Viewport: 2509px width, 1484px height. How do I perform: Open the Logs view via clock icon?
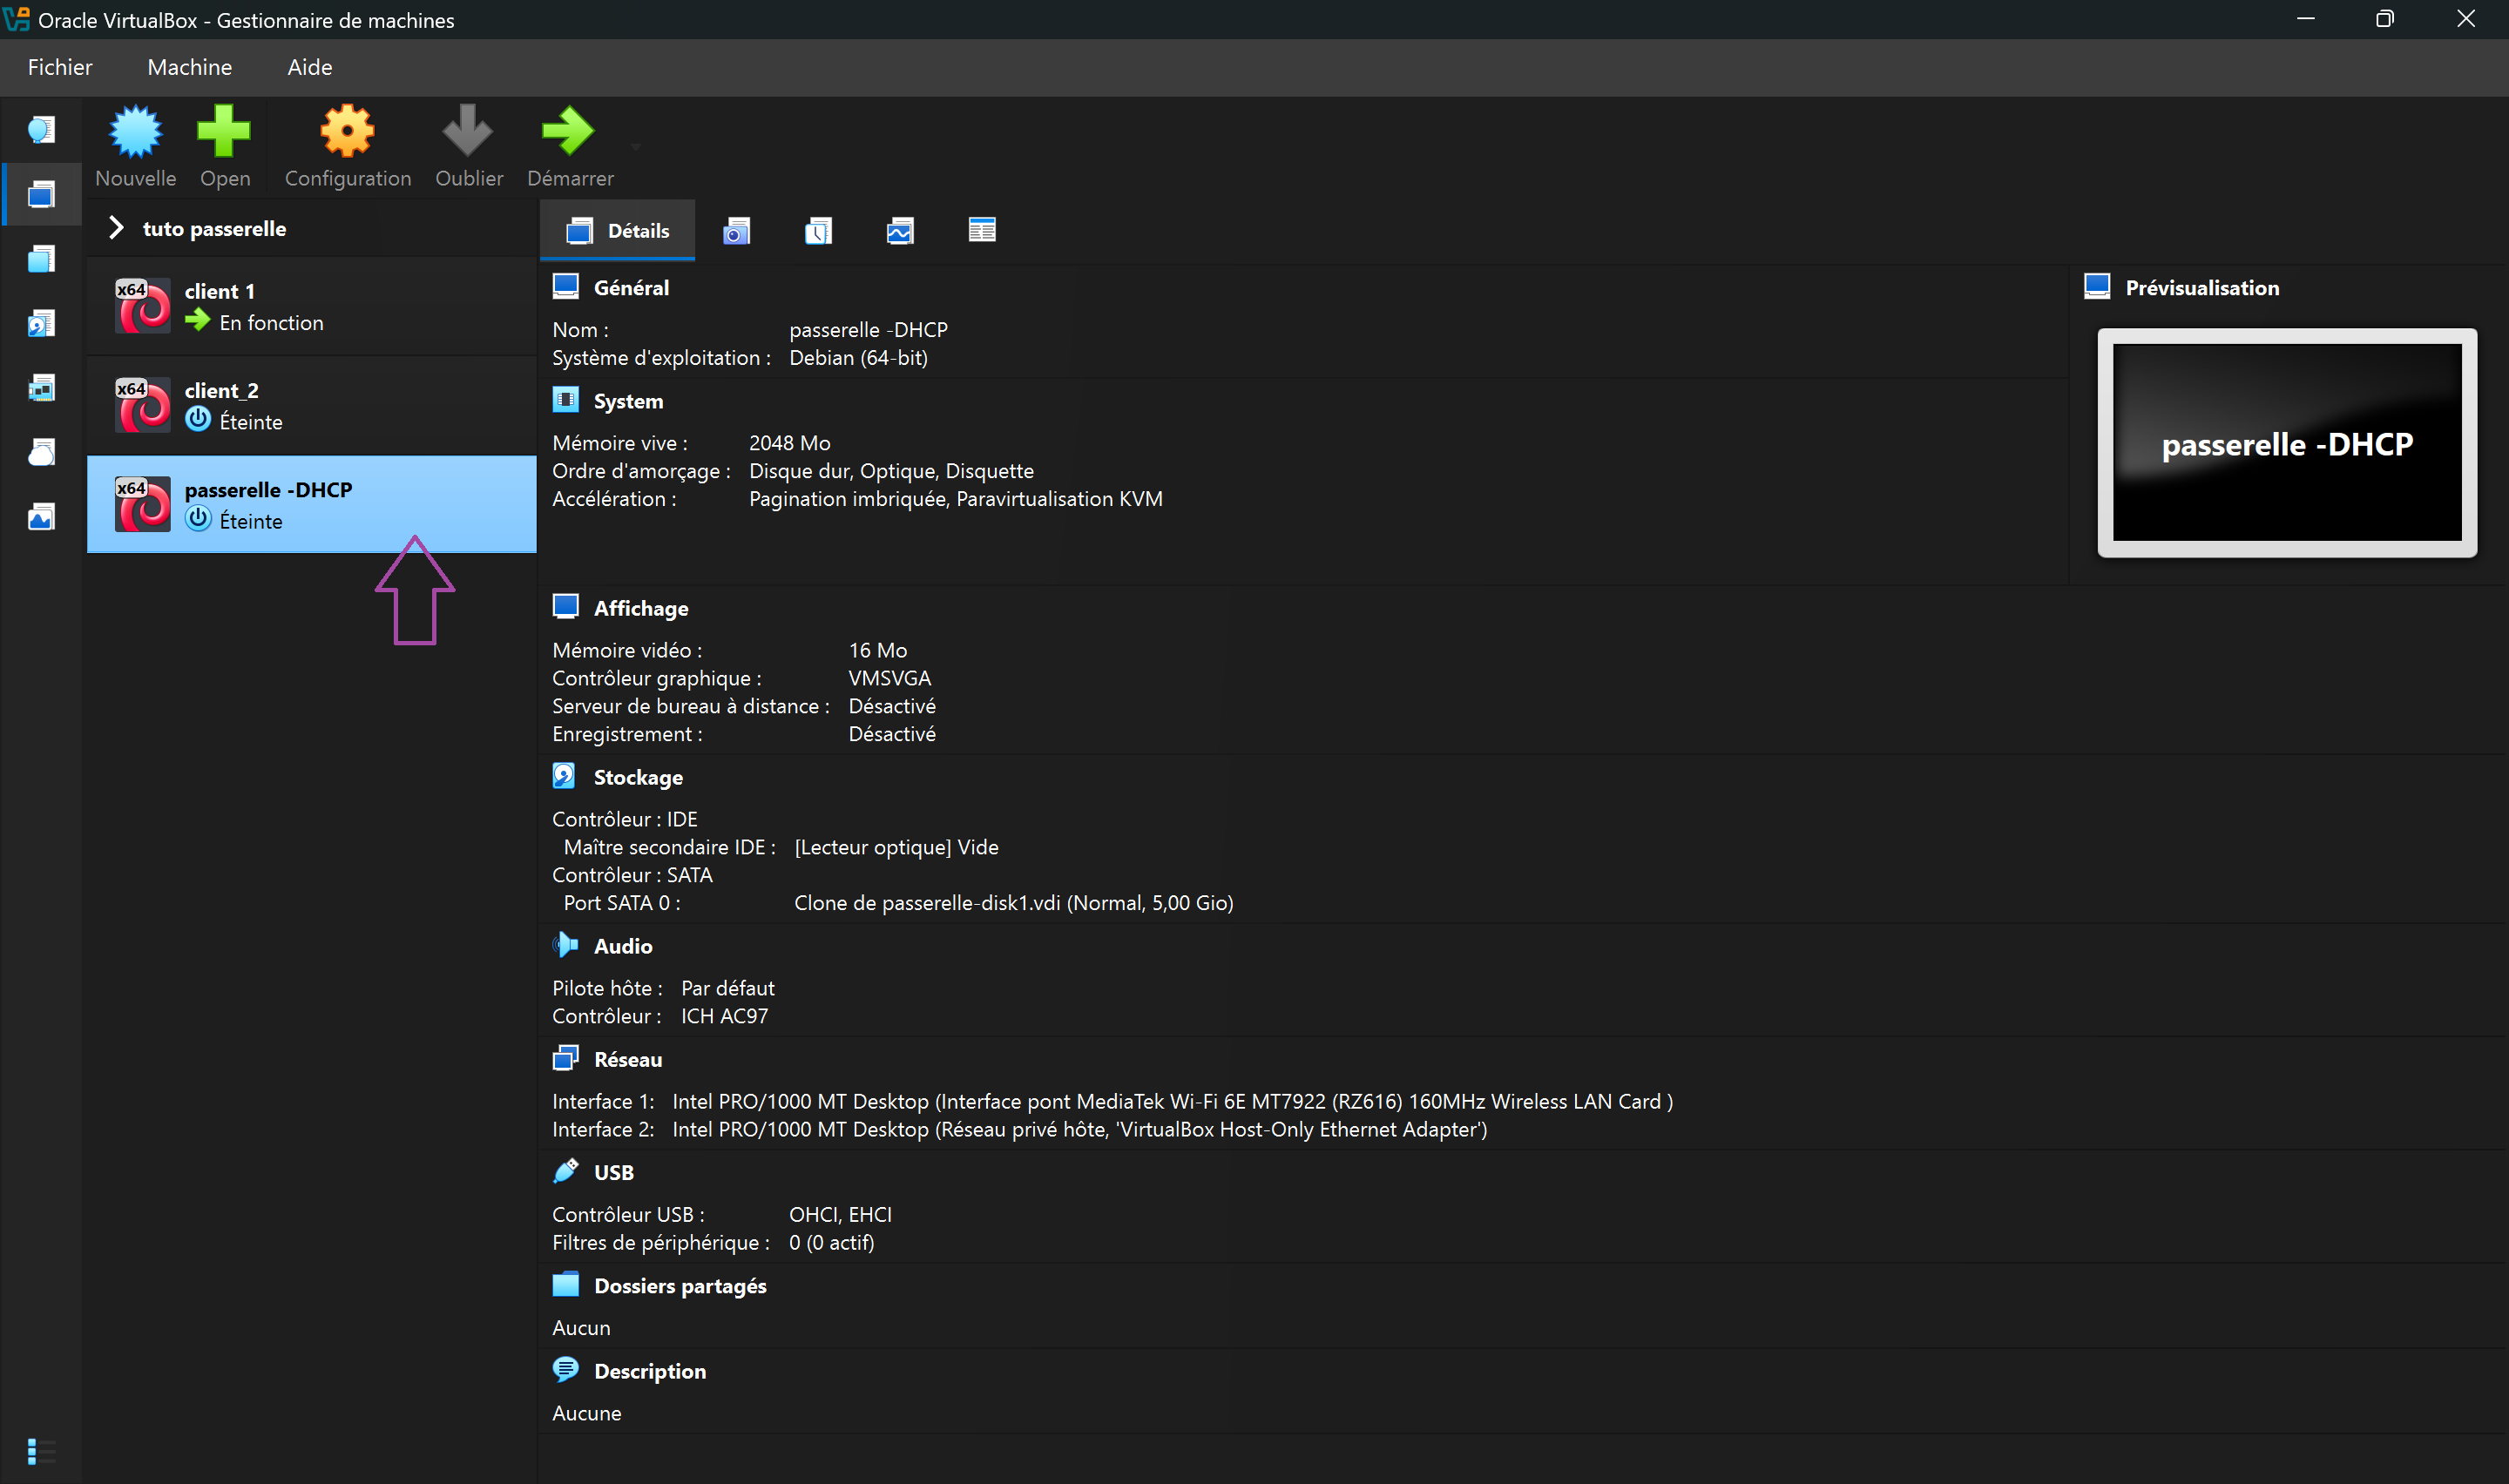(818, 230)
